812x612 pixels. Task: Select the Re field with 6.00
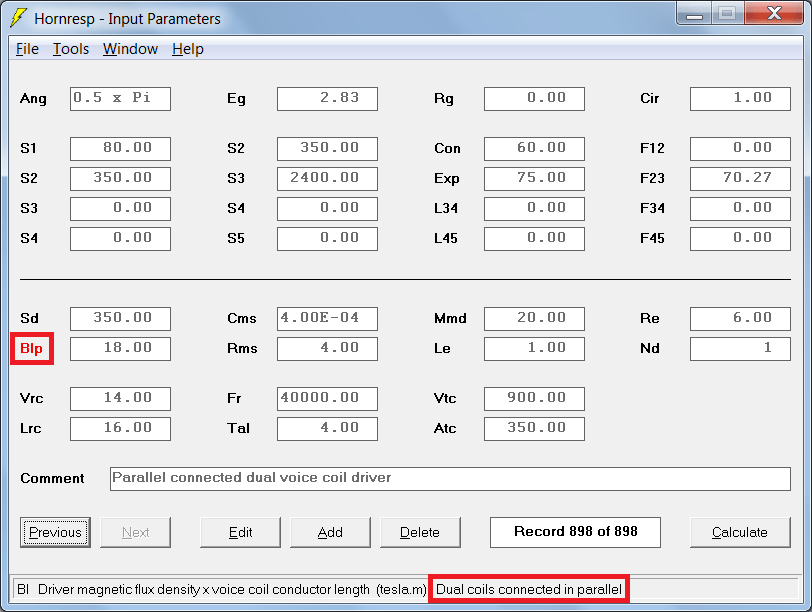(741, 319)
